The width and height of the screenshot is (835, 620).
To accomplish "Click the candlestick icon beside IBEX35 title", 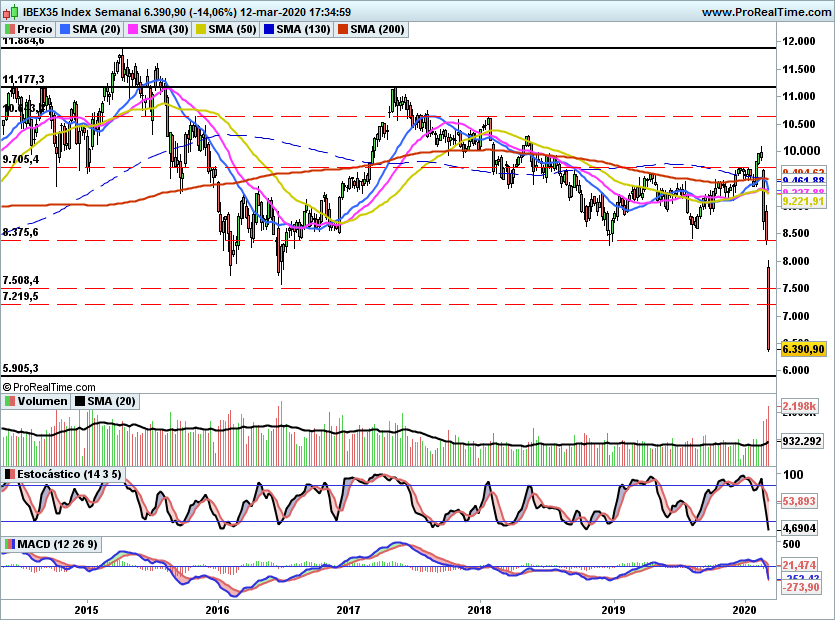I will [x=9, y=12].
